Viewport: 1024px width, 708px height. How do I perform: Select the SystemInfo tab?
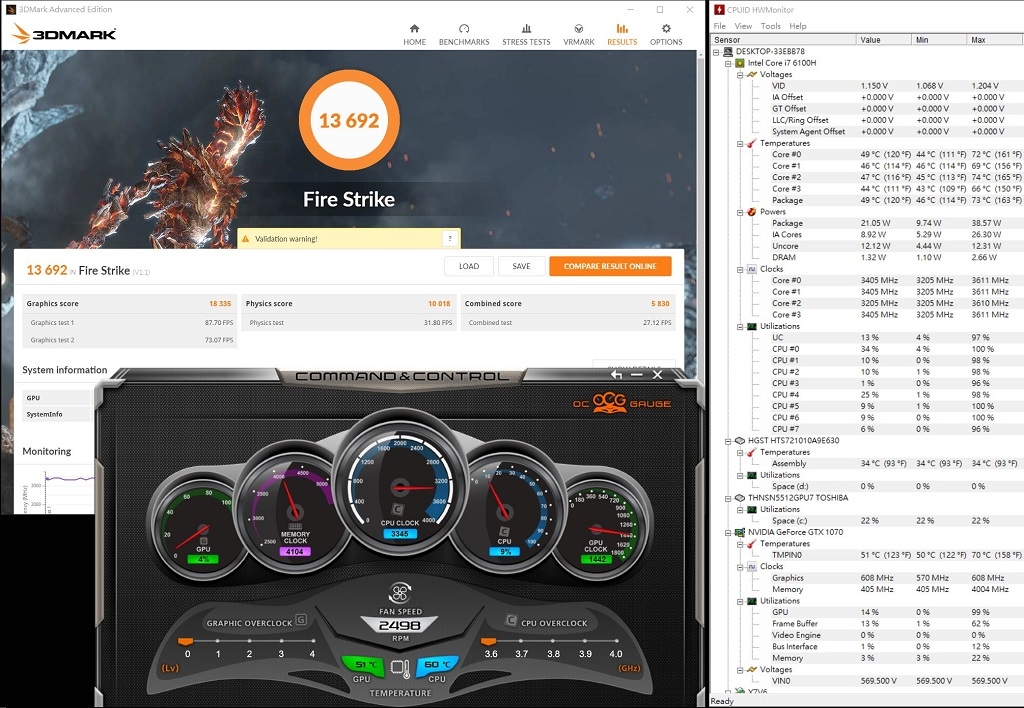56,414
